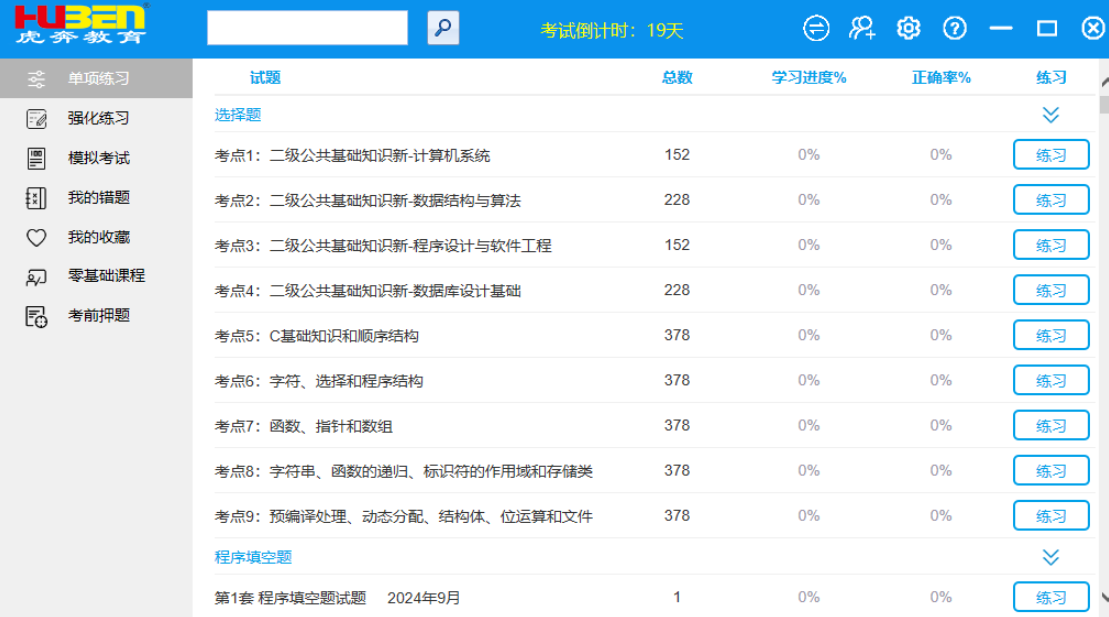1109x617 pixels.
Task: Open the add user account icon
Action: (862, 28)
